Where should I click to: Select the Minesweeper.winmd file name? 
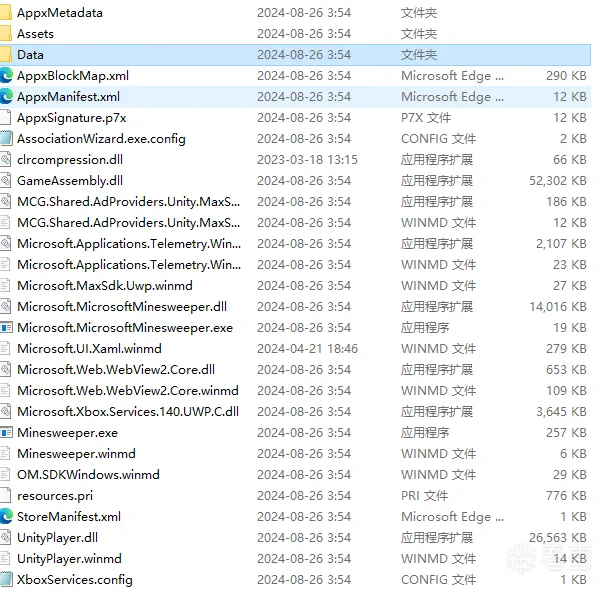76,454
